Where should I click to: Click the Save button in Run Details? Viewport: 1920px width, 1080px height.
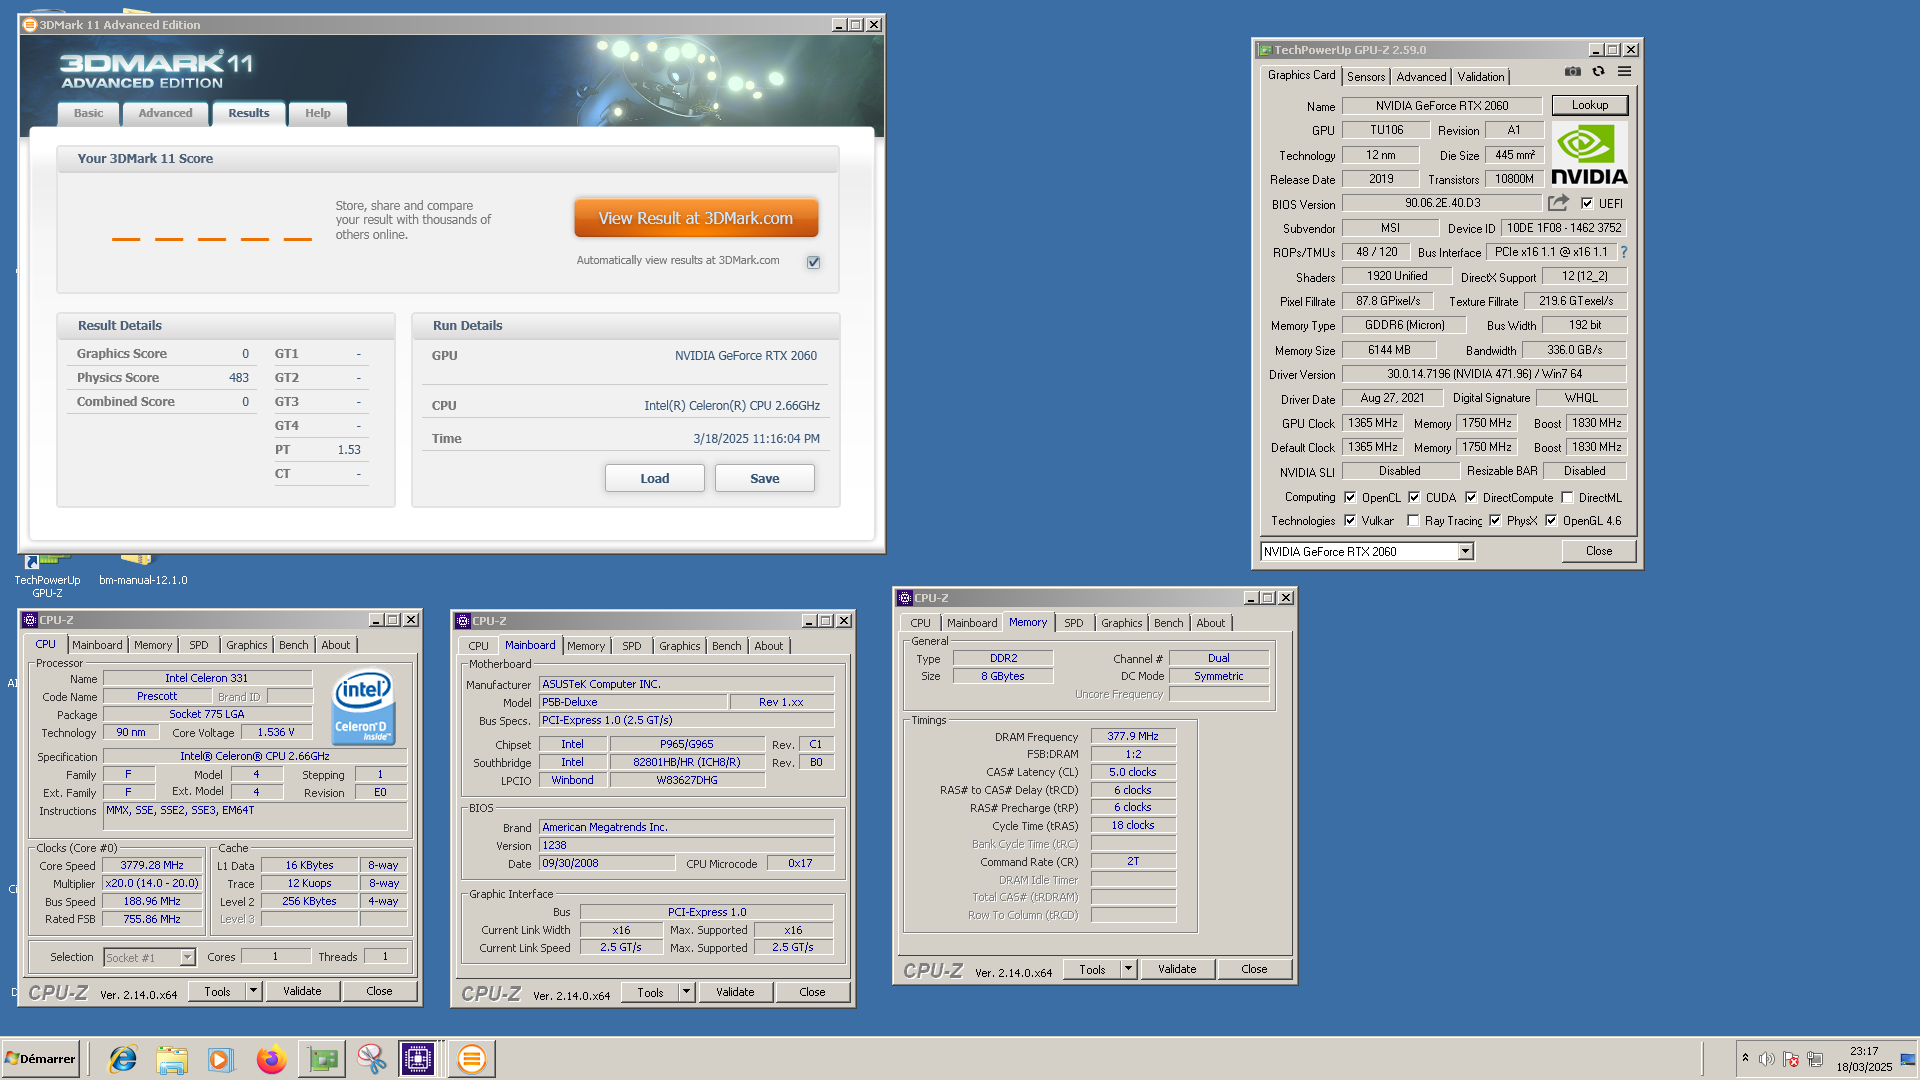click(x=765, y=479)
